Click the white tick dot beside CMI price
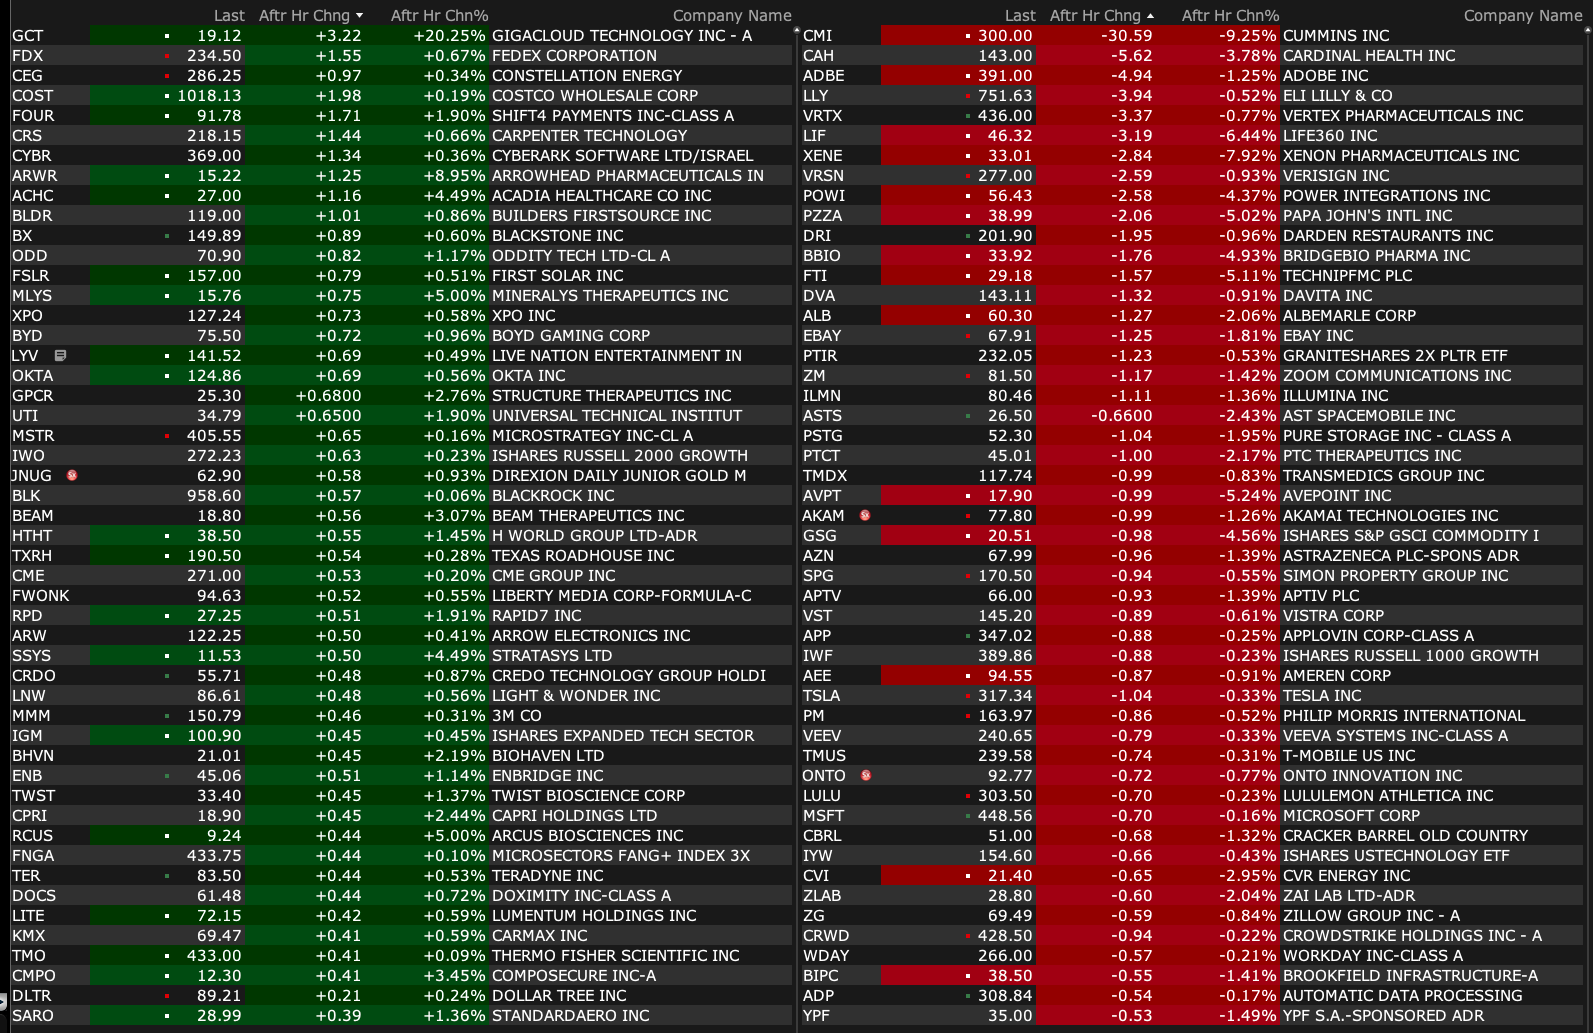 pyautogui.click(x=968, y=36)
